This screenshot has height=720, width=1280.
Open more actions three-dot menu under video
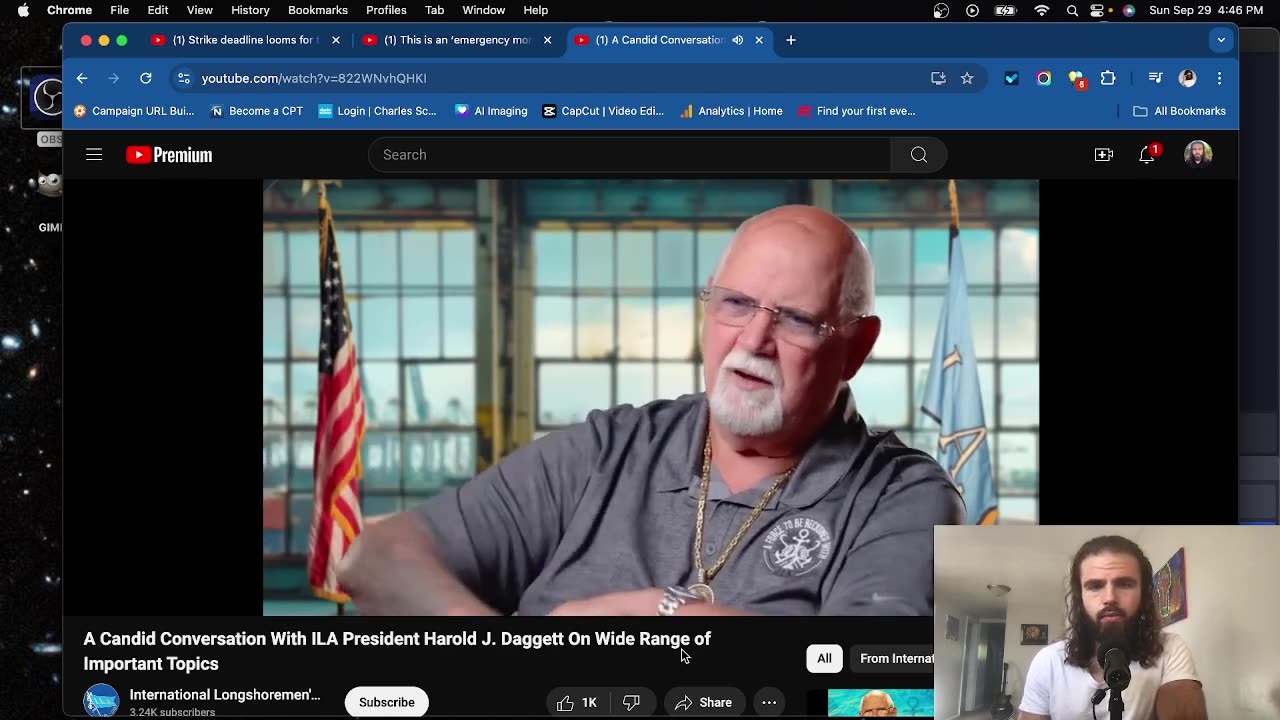(769, 702)
